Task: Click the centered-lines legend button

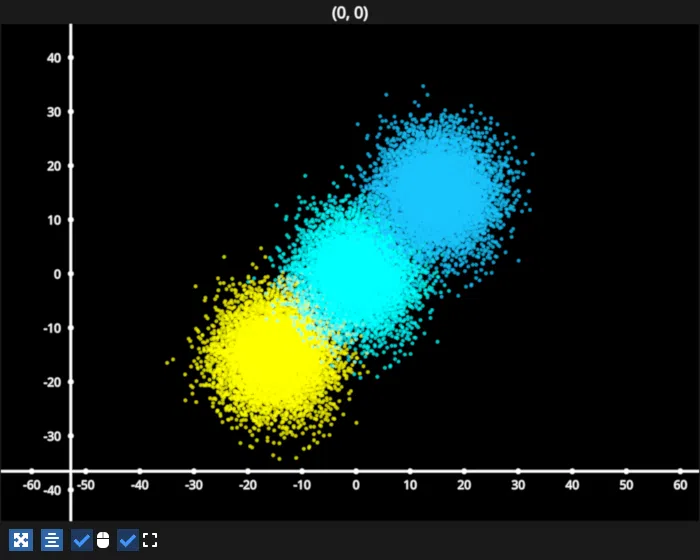Action: [x=52, y=540]
